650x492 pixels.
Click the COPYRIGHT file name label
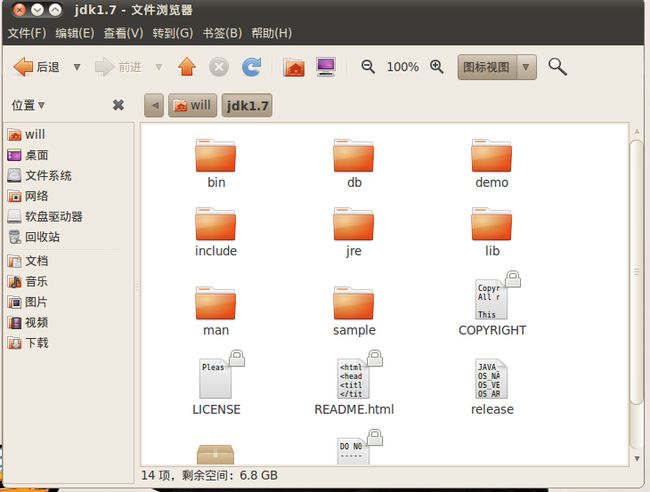492,330
